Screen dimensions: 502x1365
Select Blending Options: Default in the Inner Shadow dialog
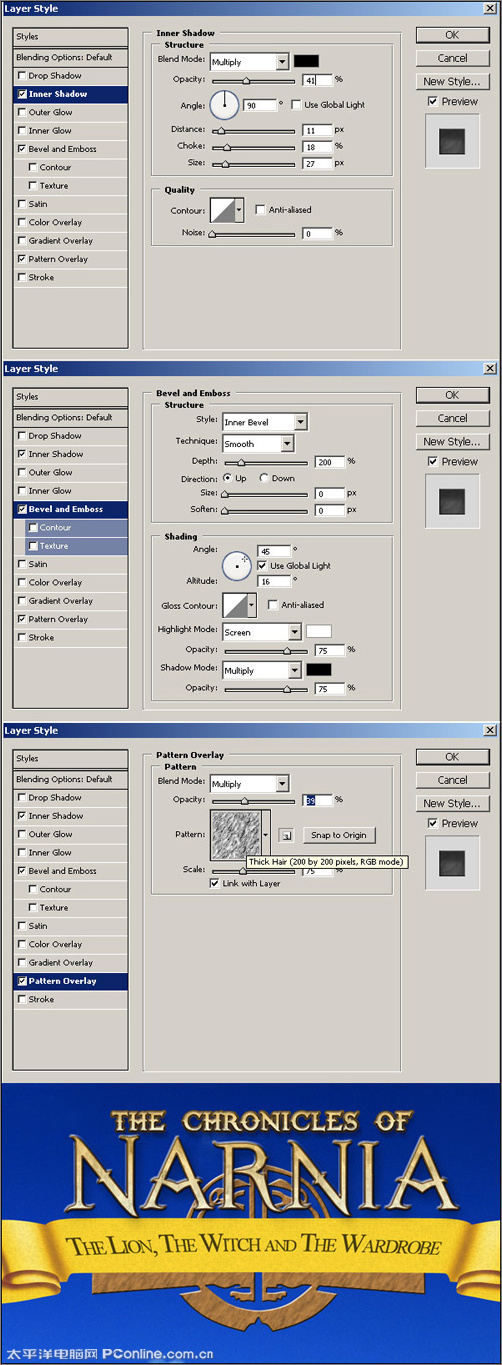click(x=71, y=58)
